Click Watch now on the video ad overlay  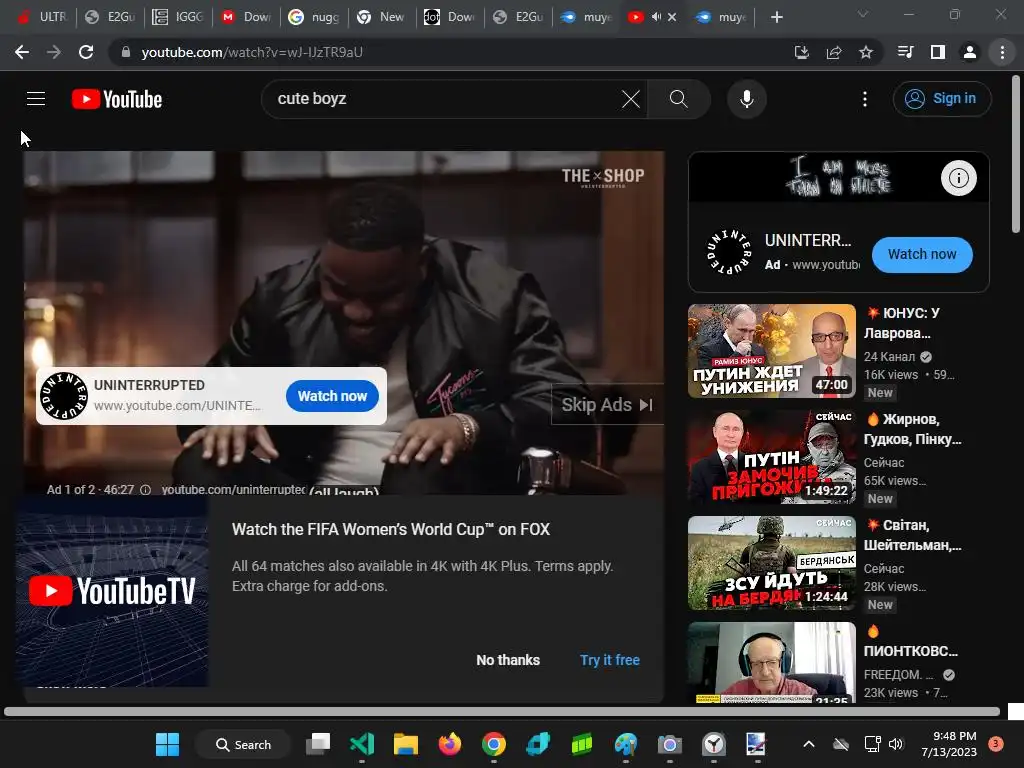coord(332,396)
